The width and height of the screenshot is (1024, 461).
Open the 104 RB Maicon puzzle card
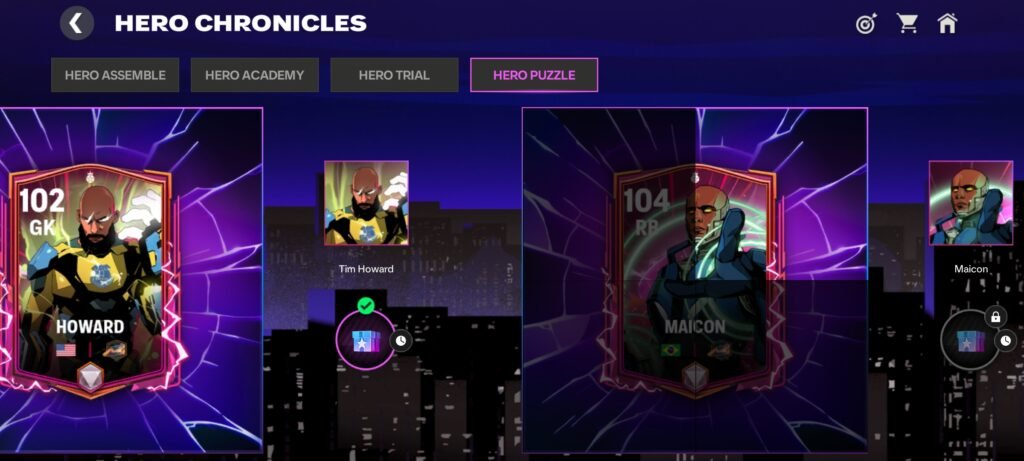click(695, 279)
